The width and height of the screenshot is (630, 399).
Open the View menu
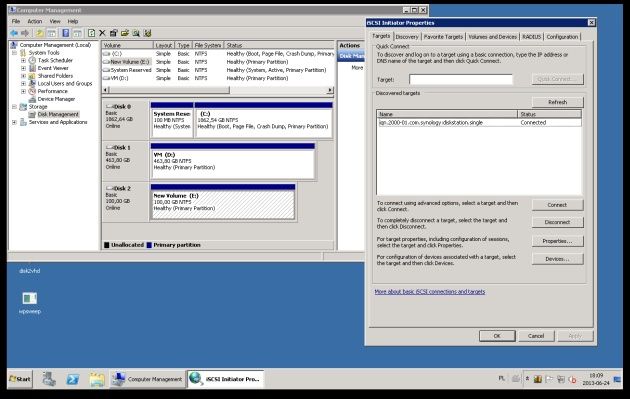(x=55, y=21)
